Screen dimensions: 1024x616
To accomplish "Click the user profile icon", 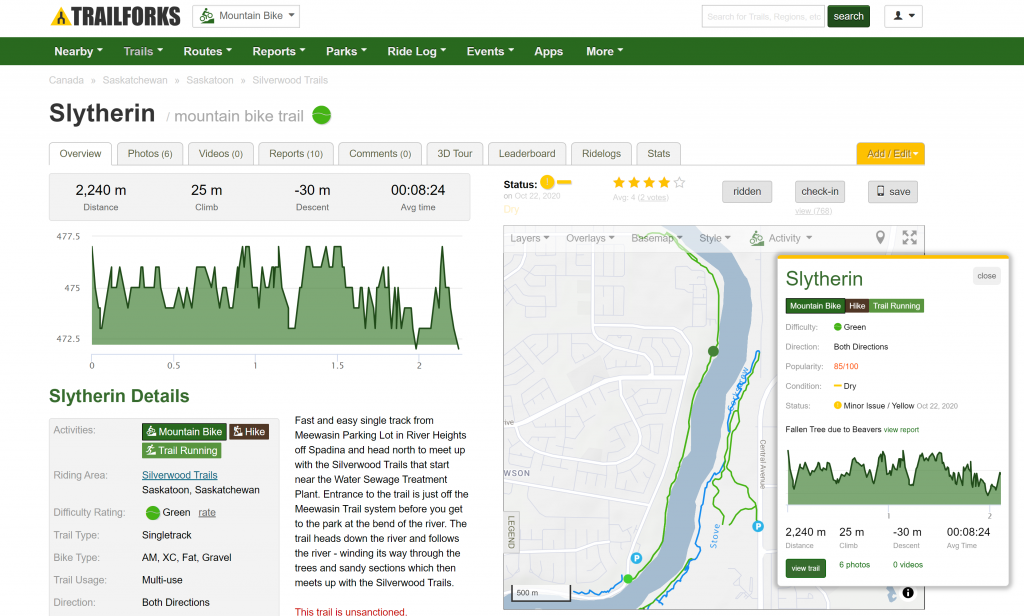I will pos(903,16).
